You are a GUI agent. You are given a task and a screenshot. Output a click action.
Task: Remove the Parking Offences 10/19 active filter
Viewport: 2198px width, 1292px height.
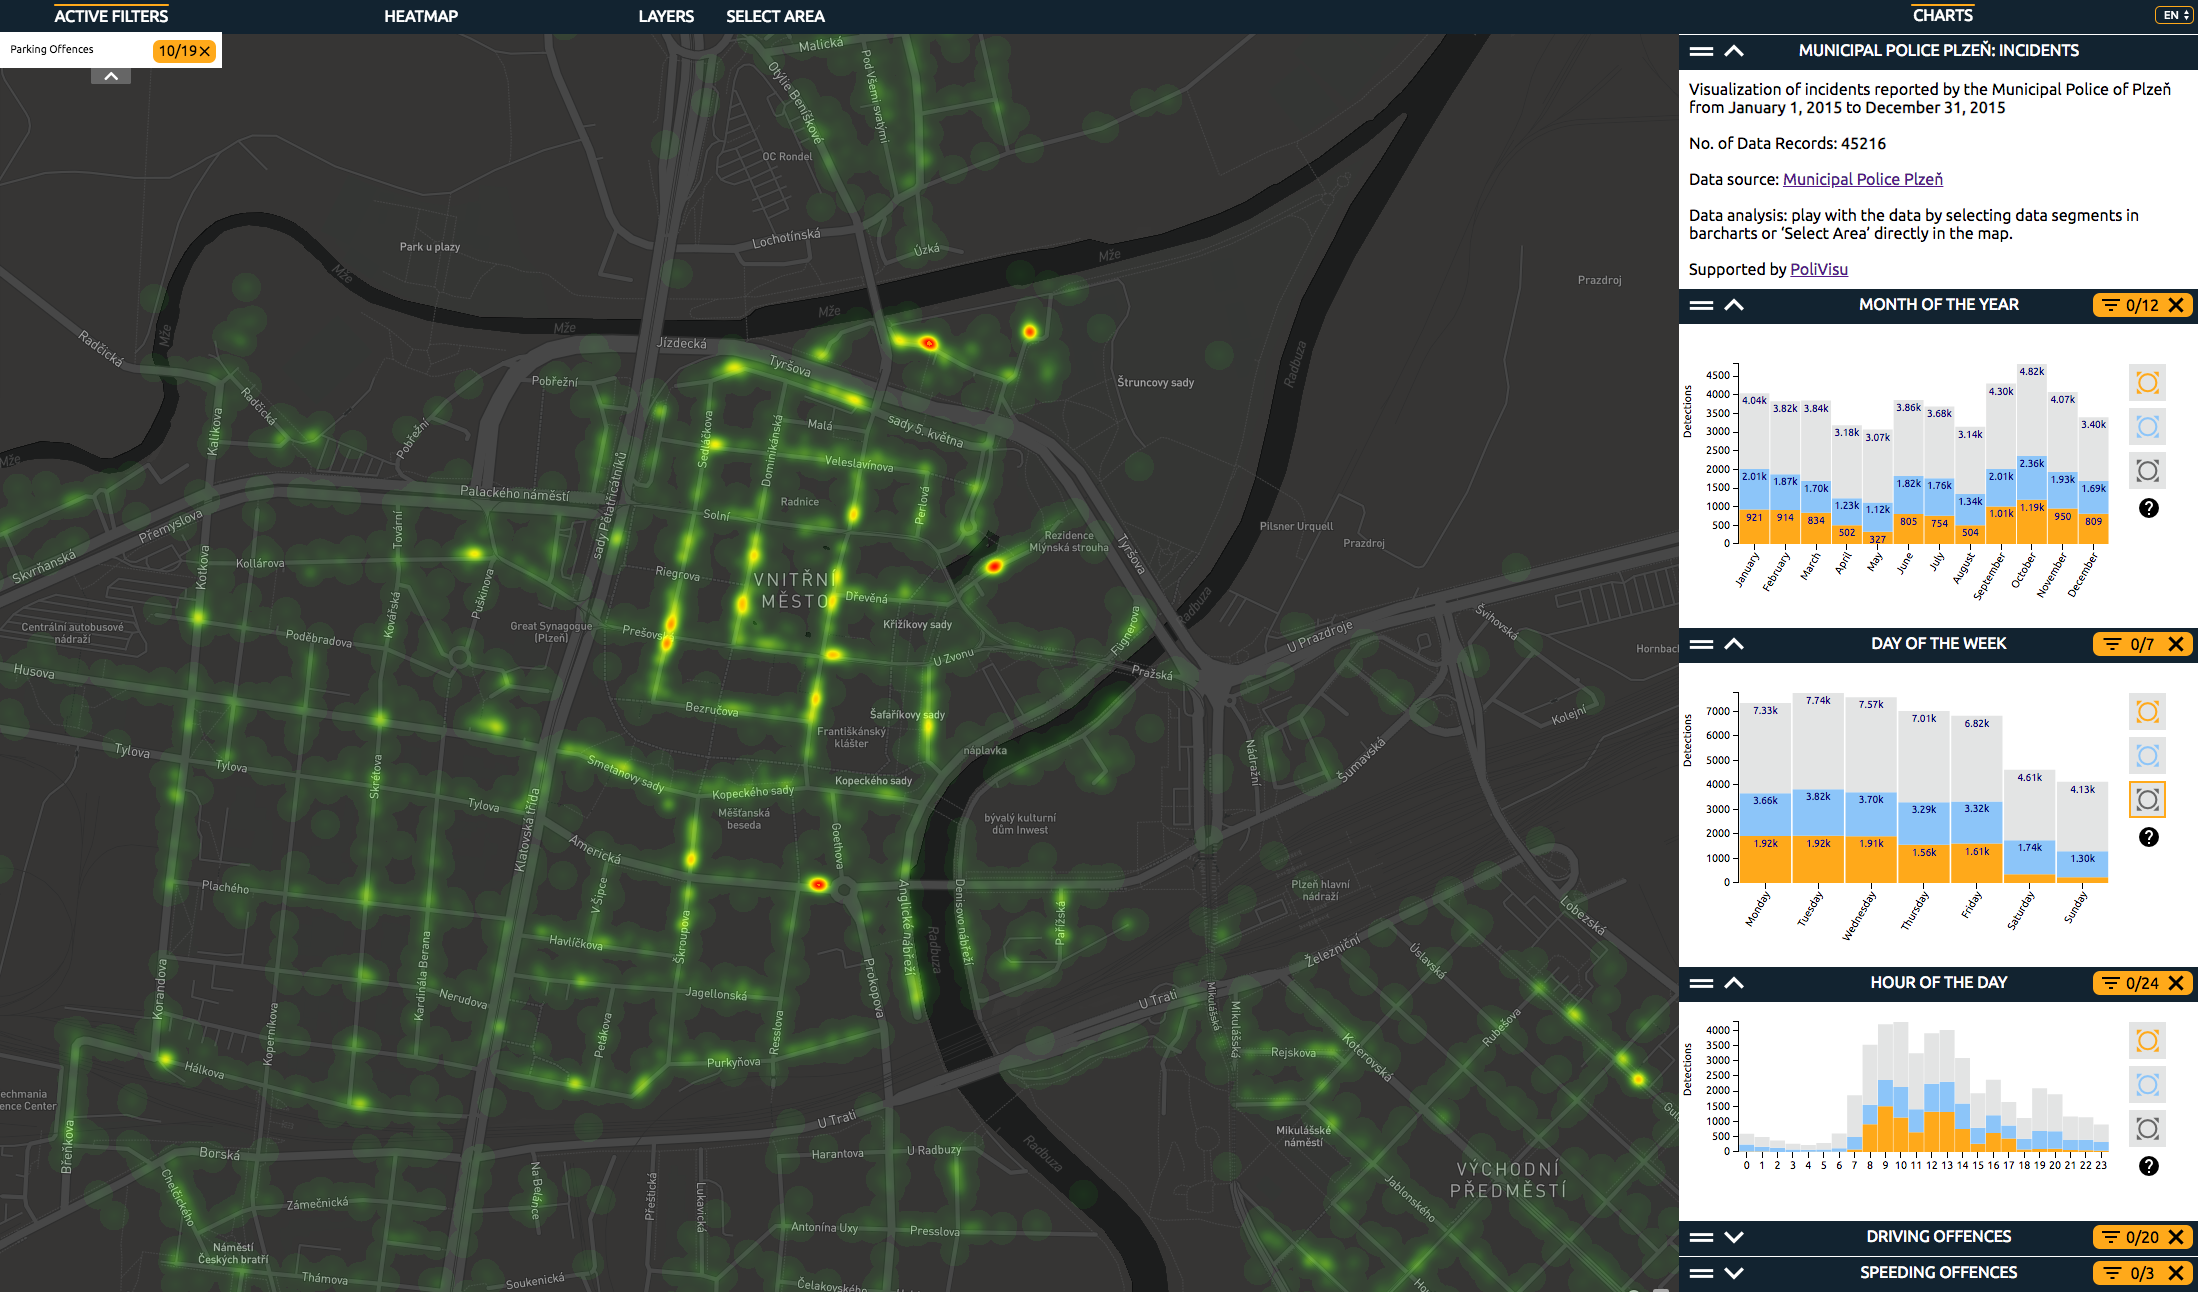[205, 51]
